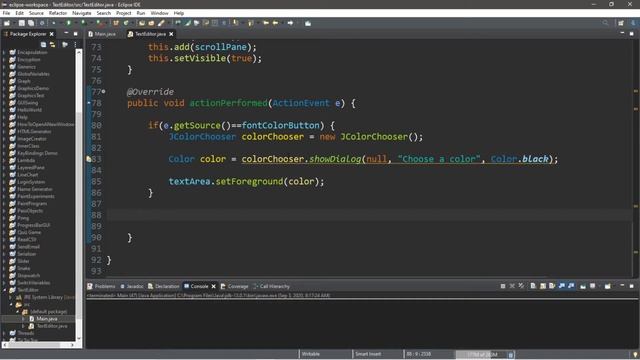Toggle Pin Console in Console toolbar
The image size is (640, 360).
pyautogui.click(x=583, y=286)
